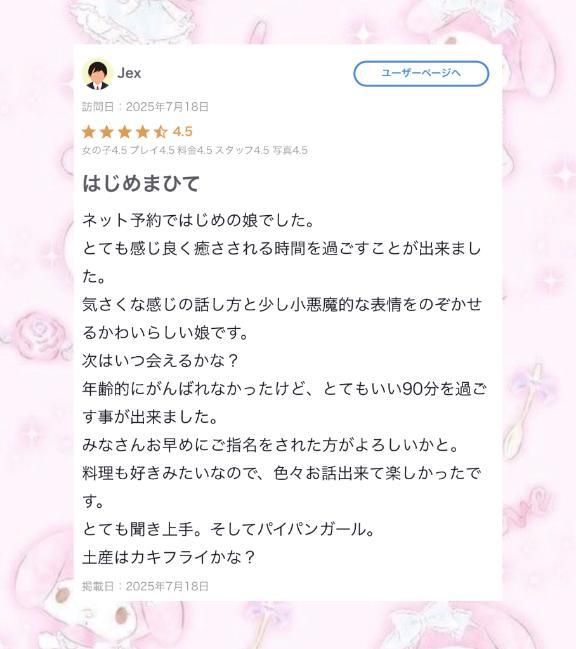Click the 女の子4.5 sub-rating
Image resolution: width=576 pixels, height=649 pixels.
point(104,150)
